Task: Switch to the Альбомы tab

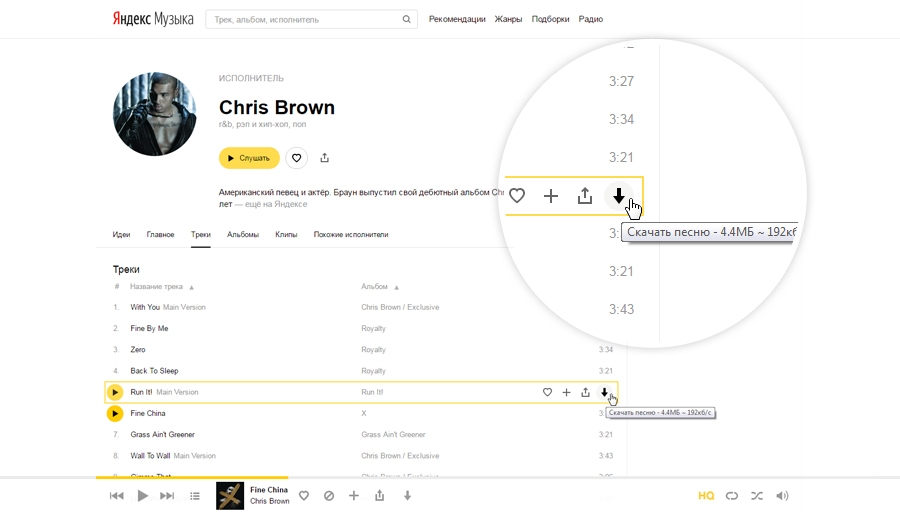Action: 243,234
